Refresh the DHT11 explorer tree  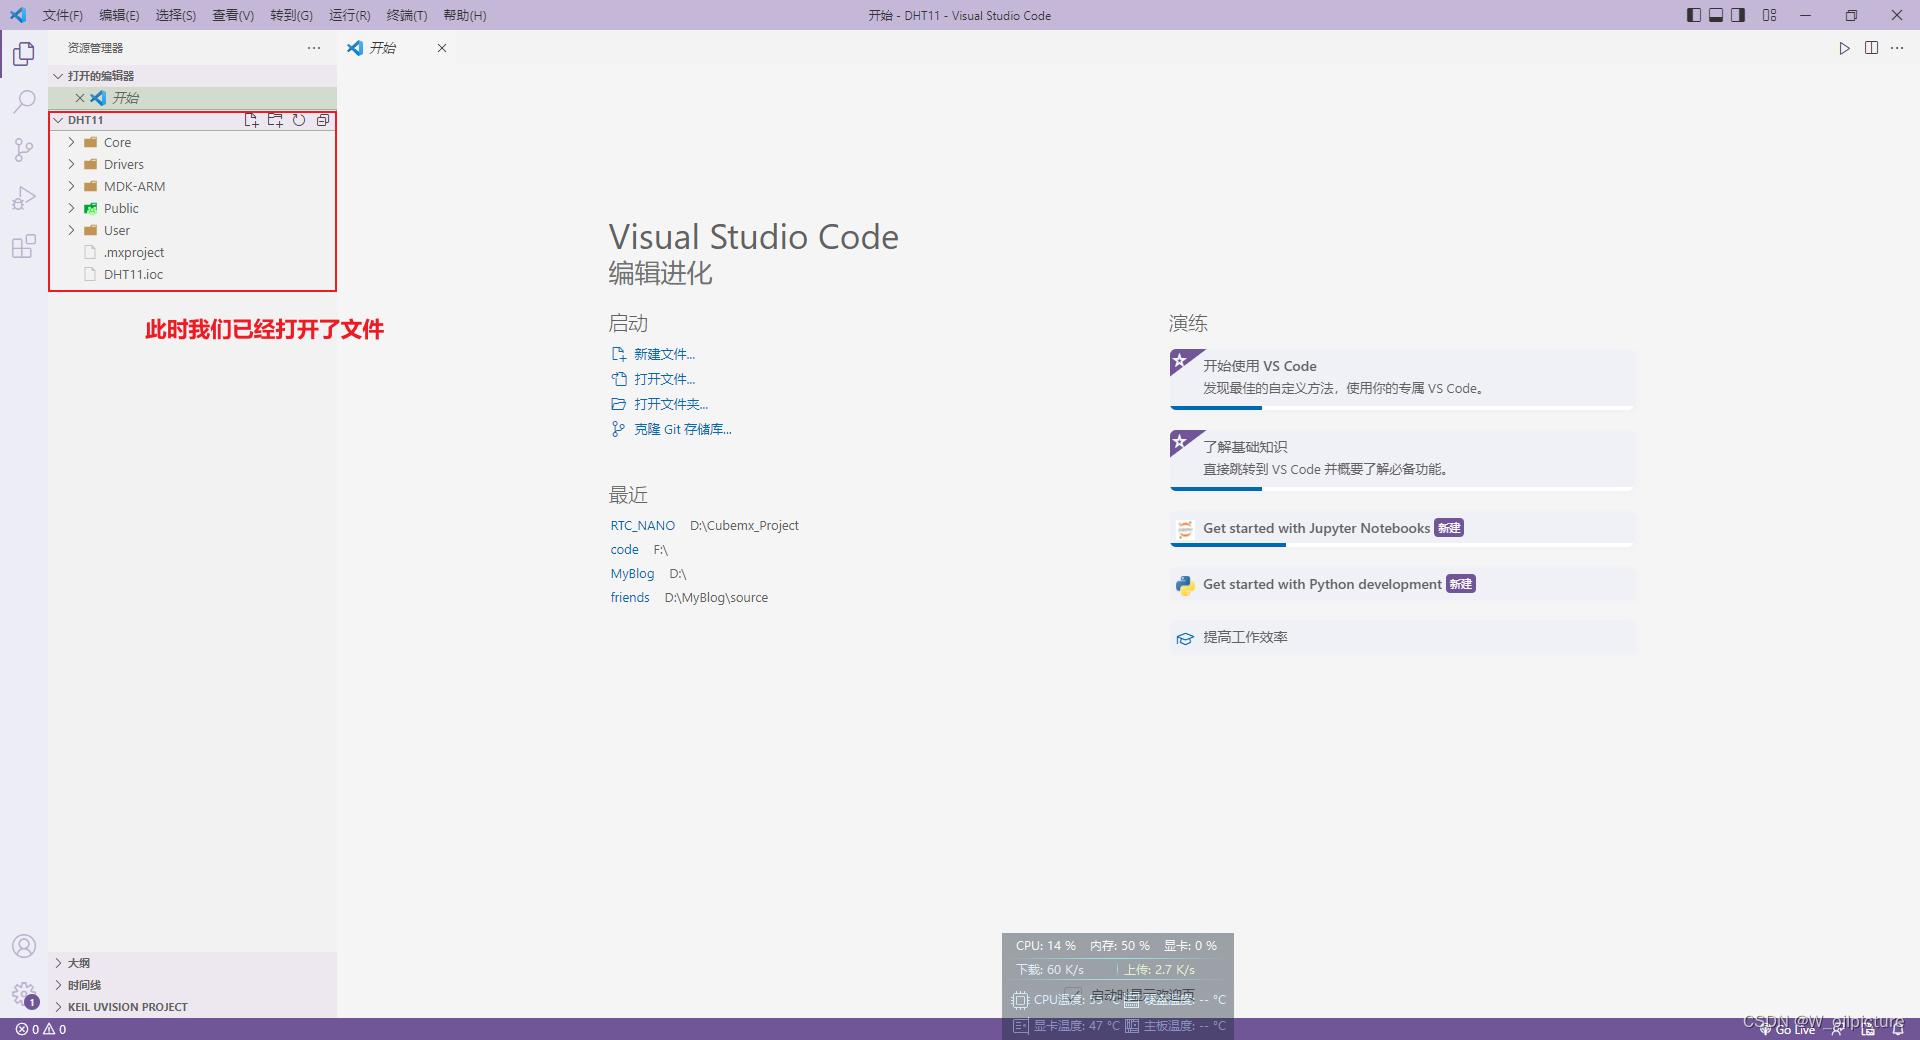[299, 120]
